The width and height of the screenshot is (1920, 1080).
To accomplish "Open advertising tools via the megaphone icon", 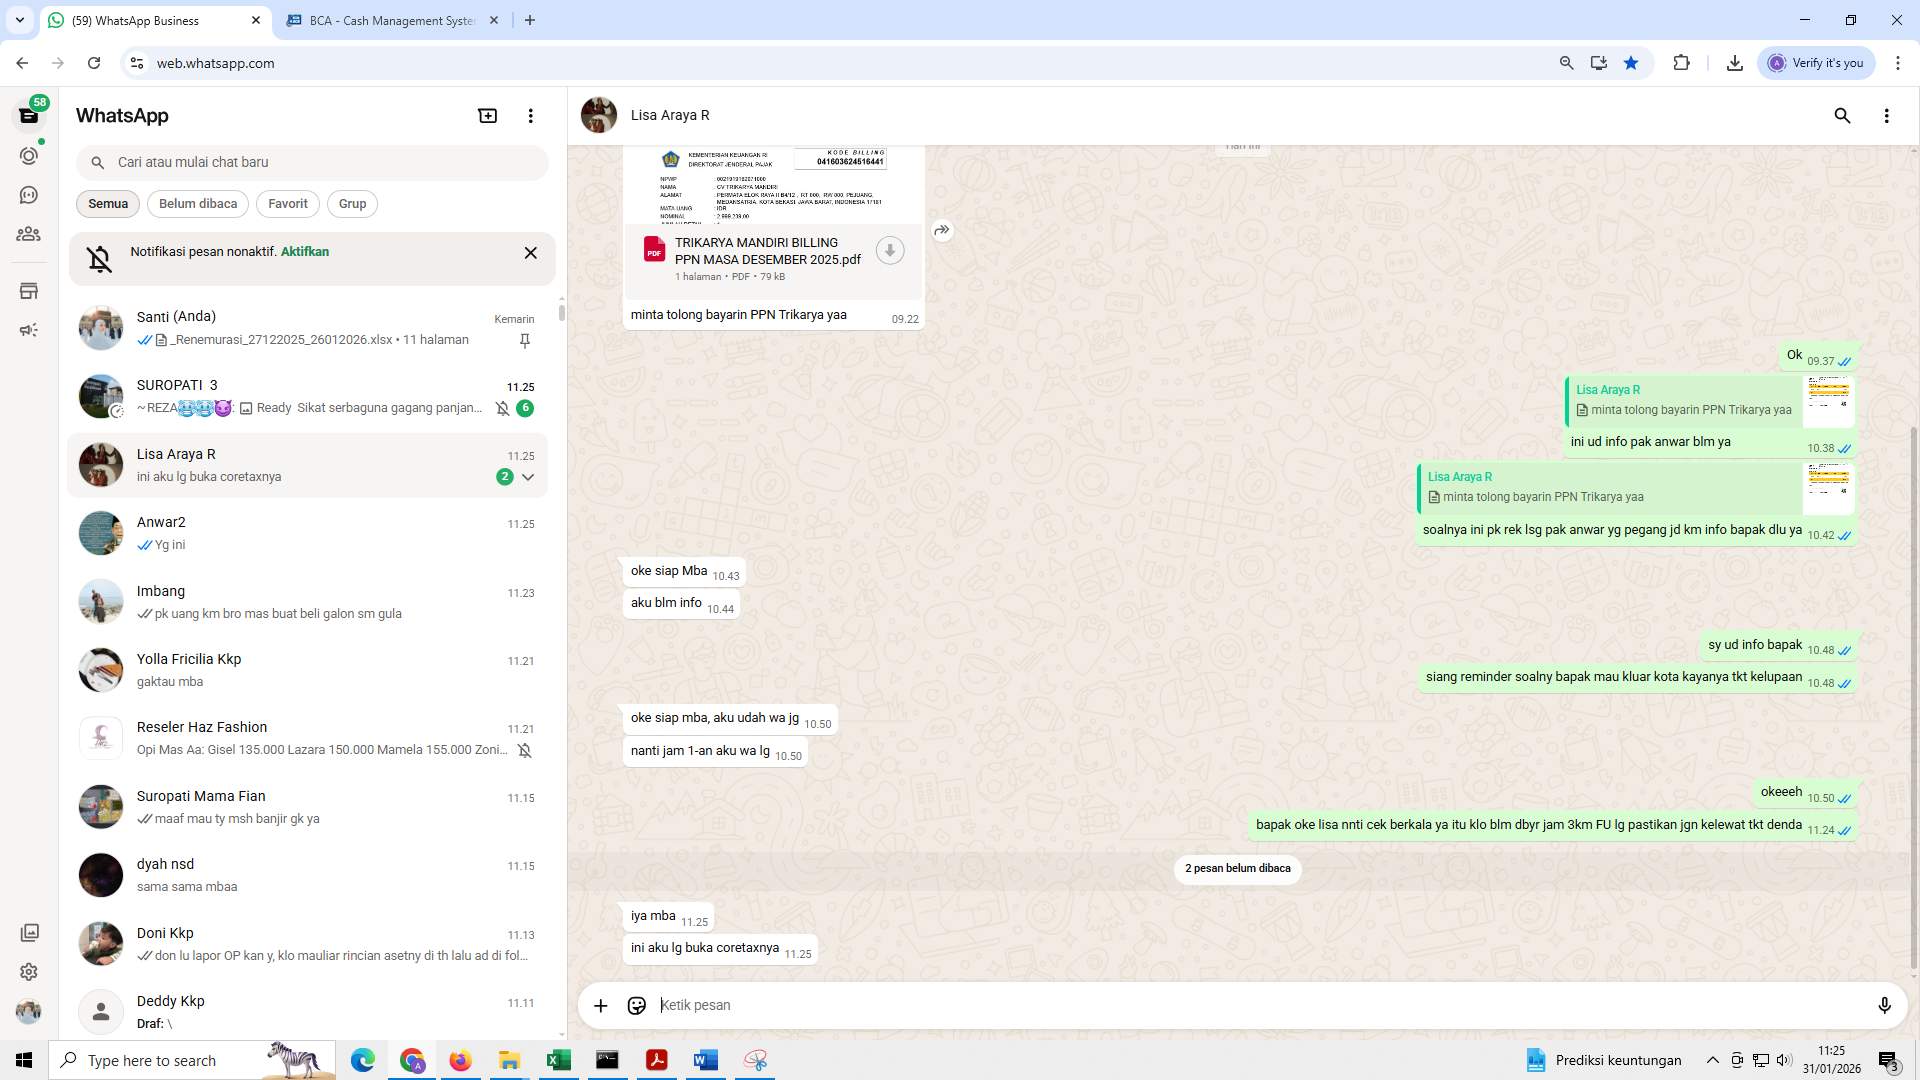I will [x=29, y=330].
